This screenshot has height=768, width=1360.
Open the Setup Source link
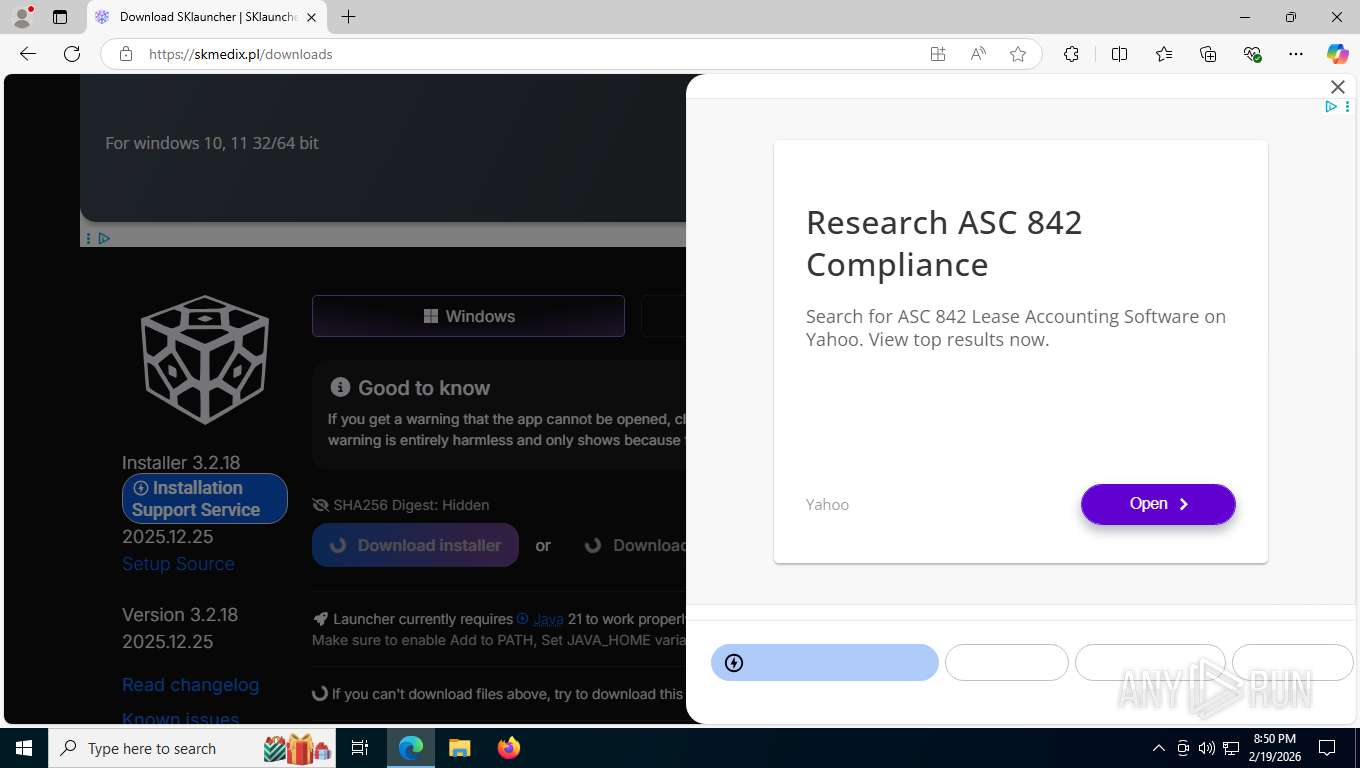[178, 564]
